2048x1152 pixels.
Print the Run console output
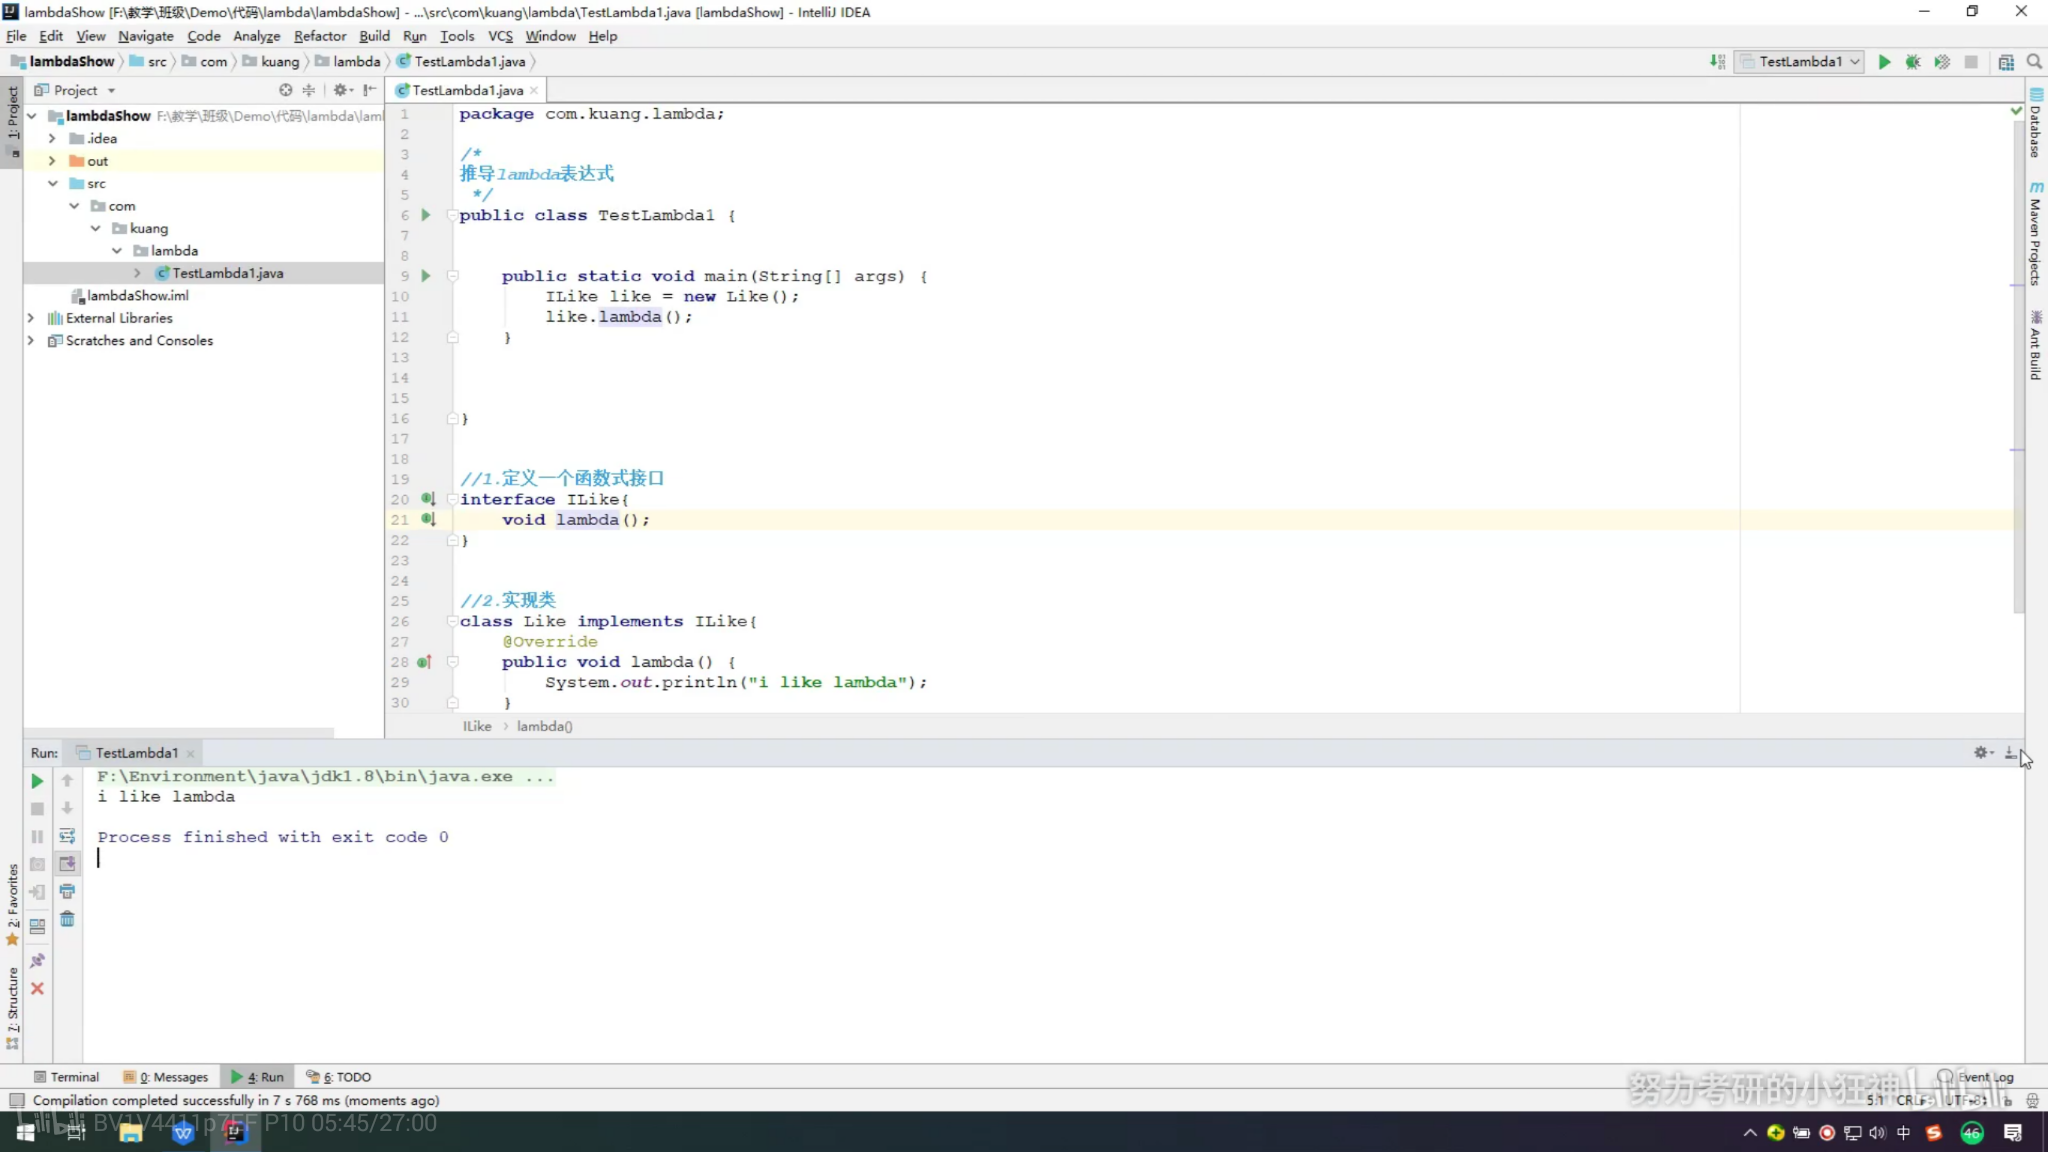tap(67, 891)
